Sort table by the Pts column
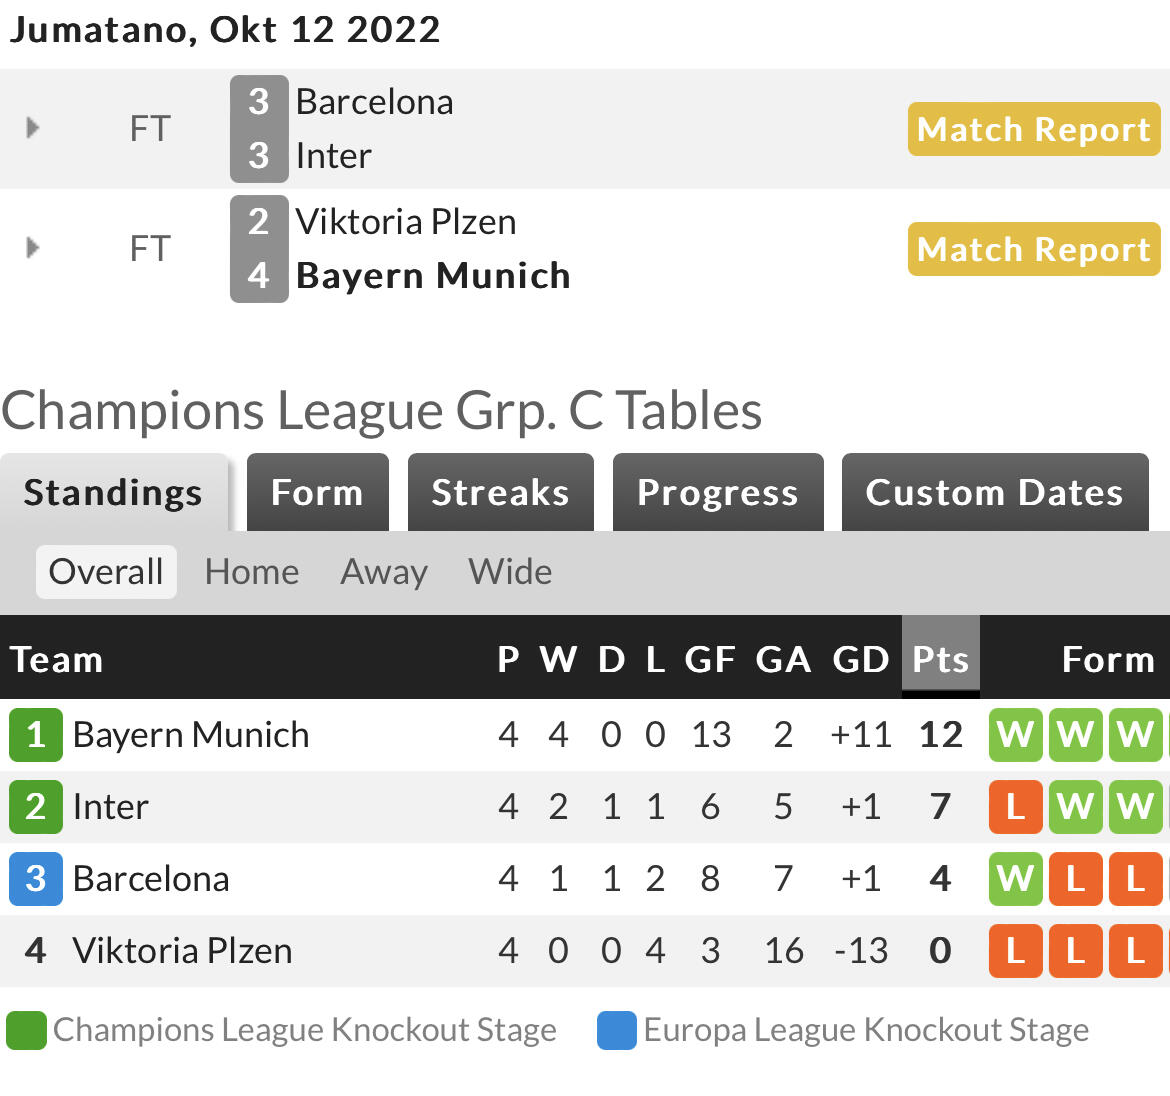The width and height of the screenshot is (1170, 1096). tap(940, 658)
